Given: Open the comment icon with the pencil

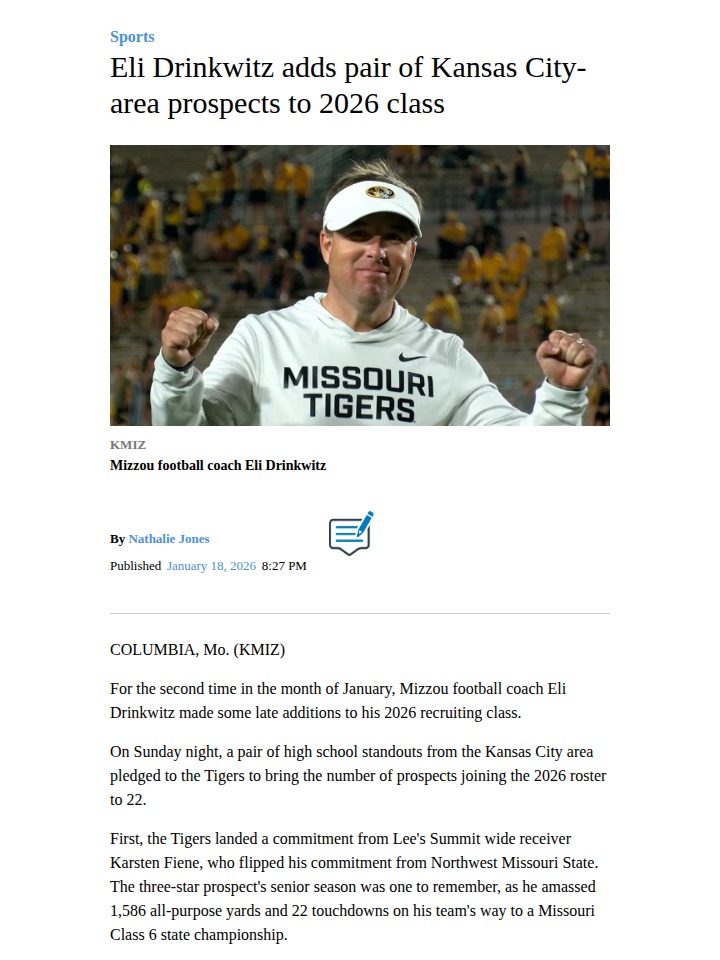Looking at the screenshot, I should pyautogui.click(x=351, y=533).
